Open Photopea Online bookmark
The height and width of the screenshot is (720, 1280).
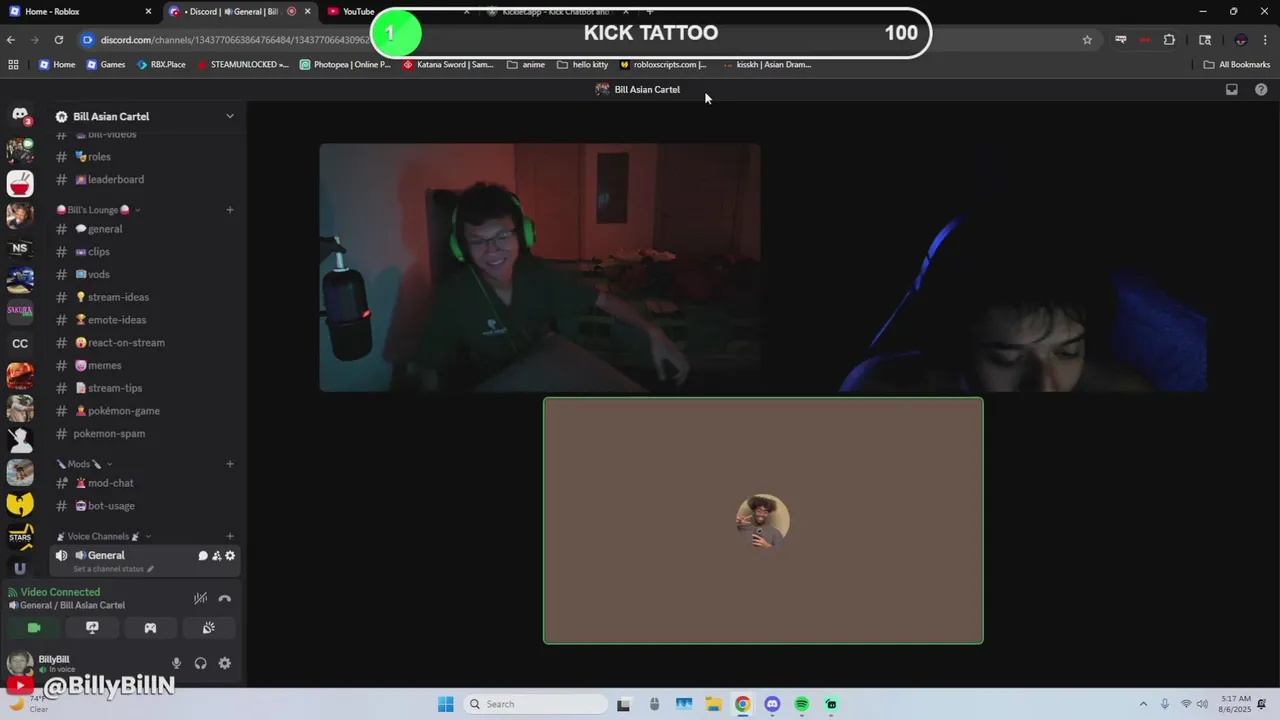coord(346,64)
